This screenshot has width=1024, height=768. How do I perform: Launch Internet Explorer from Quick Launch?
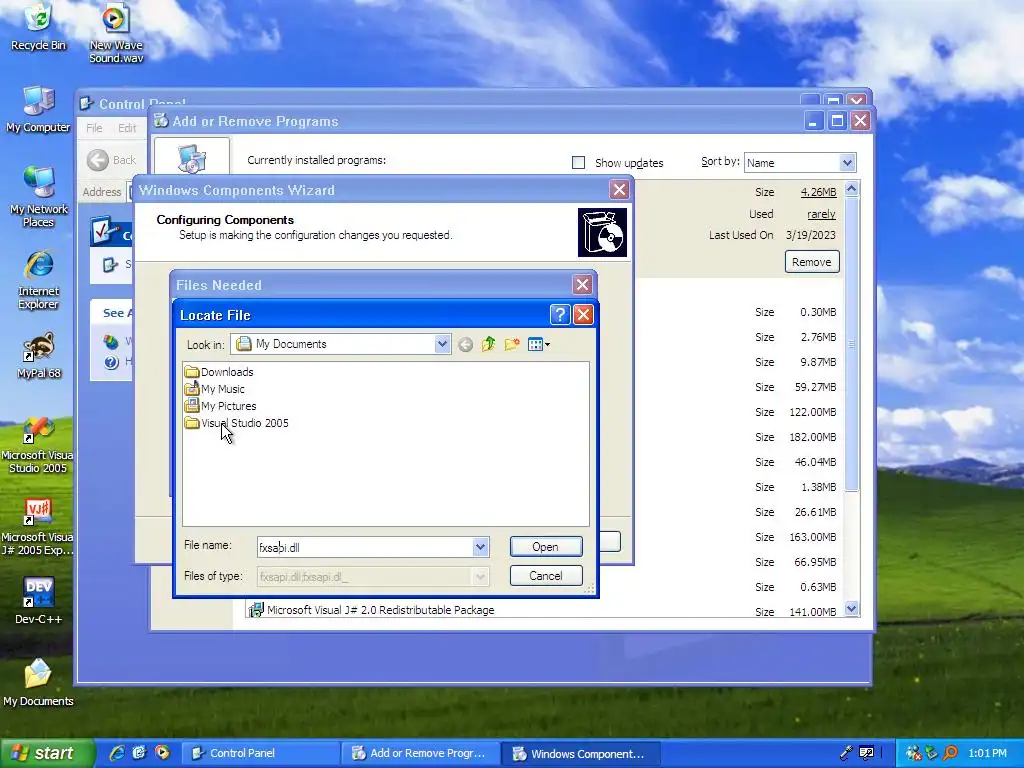click(x=118, y=753)
